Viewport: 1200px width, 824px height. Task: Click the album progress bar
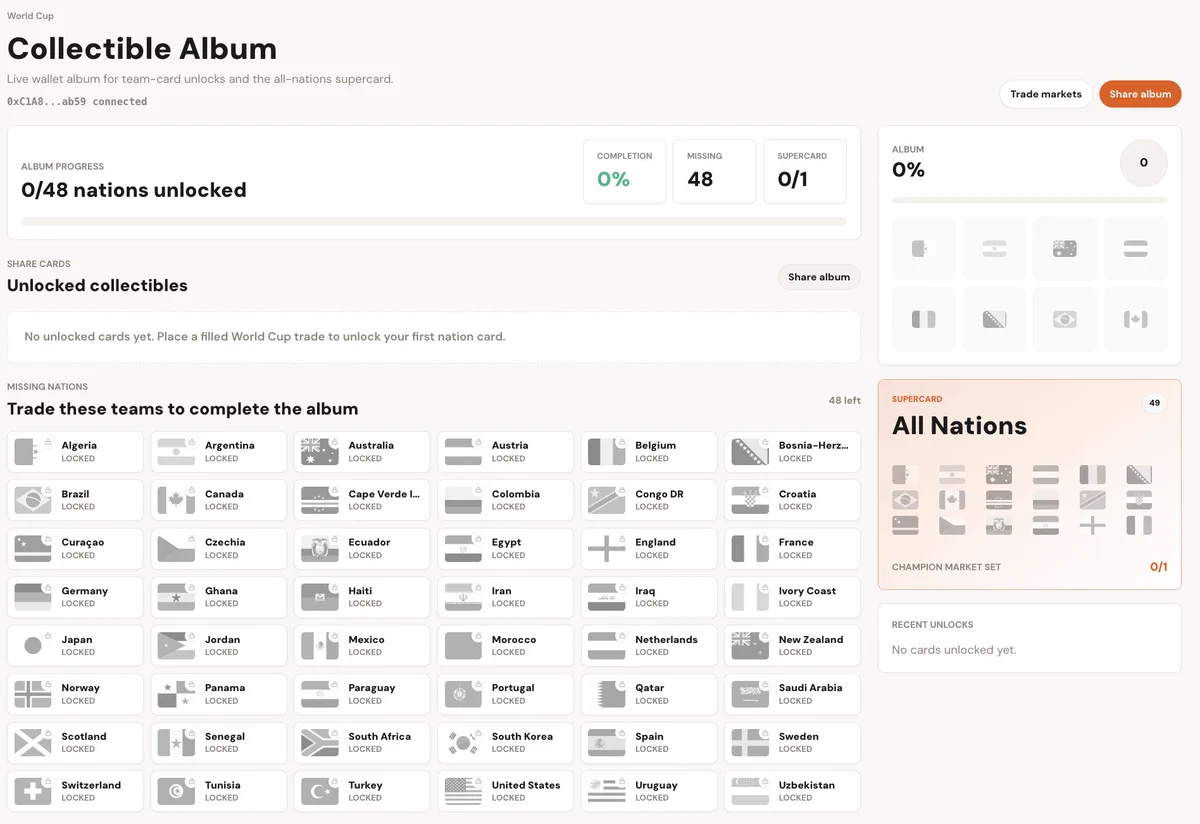[x=434, y=221]
